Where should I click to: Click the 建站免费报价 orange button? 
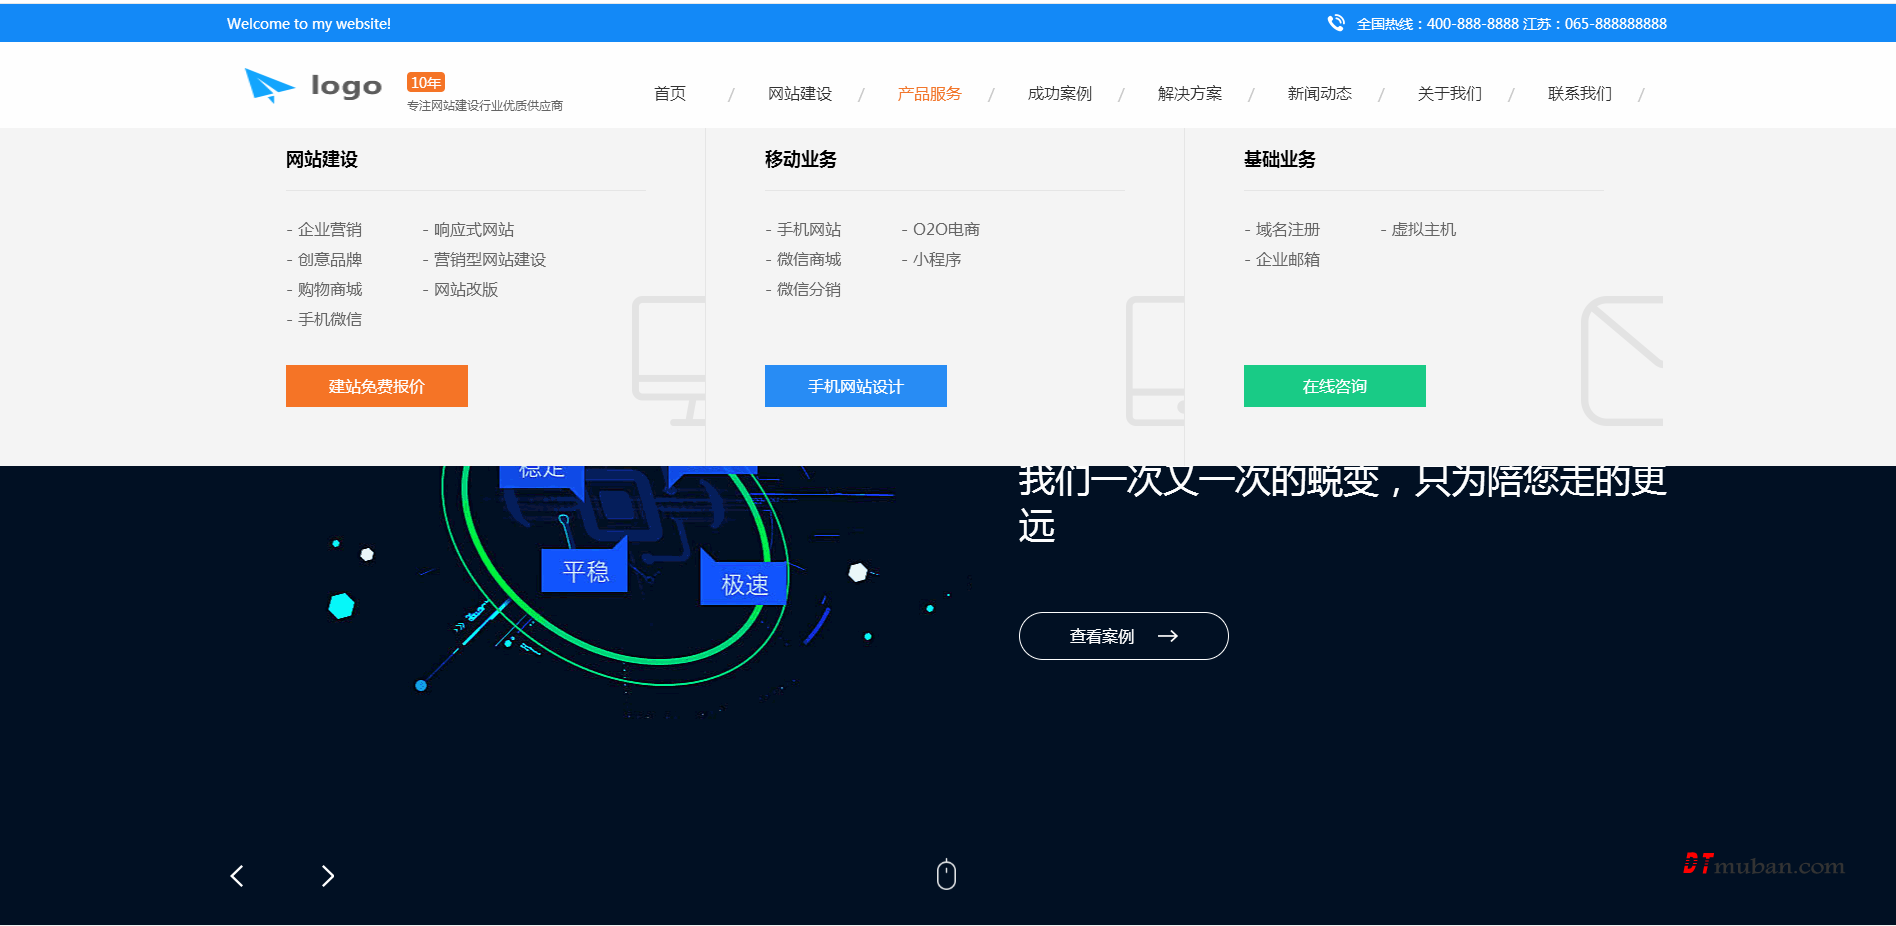point(377,386)
